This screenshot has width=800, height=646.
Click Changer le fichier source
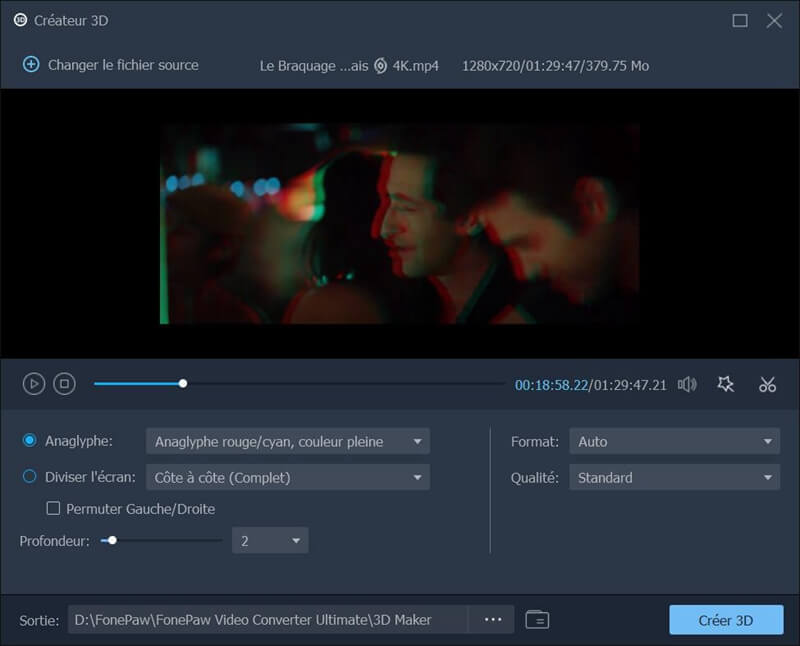point(123,65)
